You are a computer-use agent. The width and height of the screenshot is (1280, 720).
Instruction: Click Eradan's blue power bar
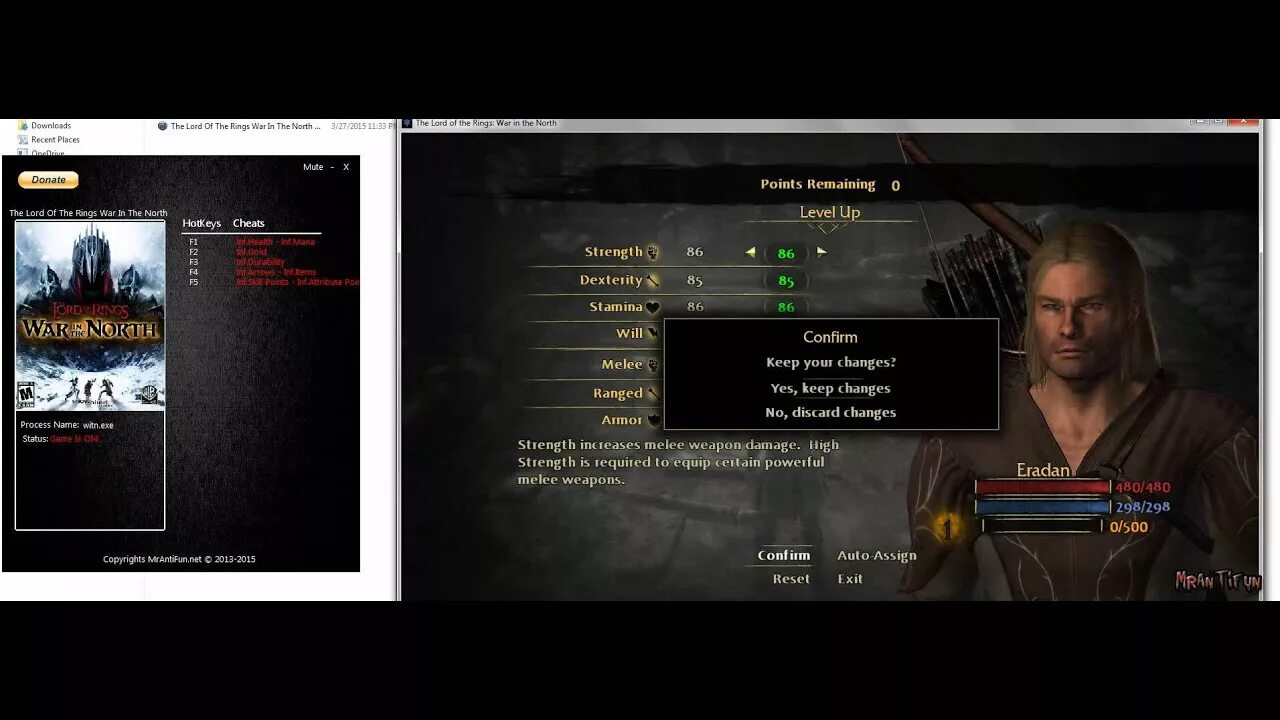[x=1043, y=507]
